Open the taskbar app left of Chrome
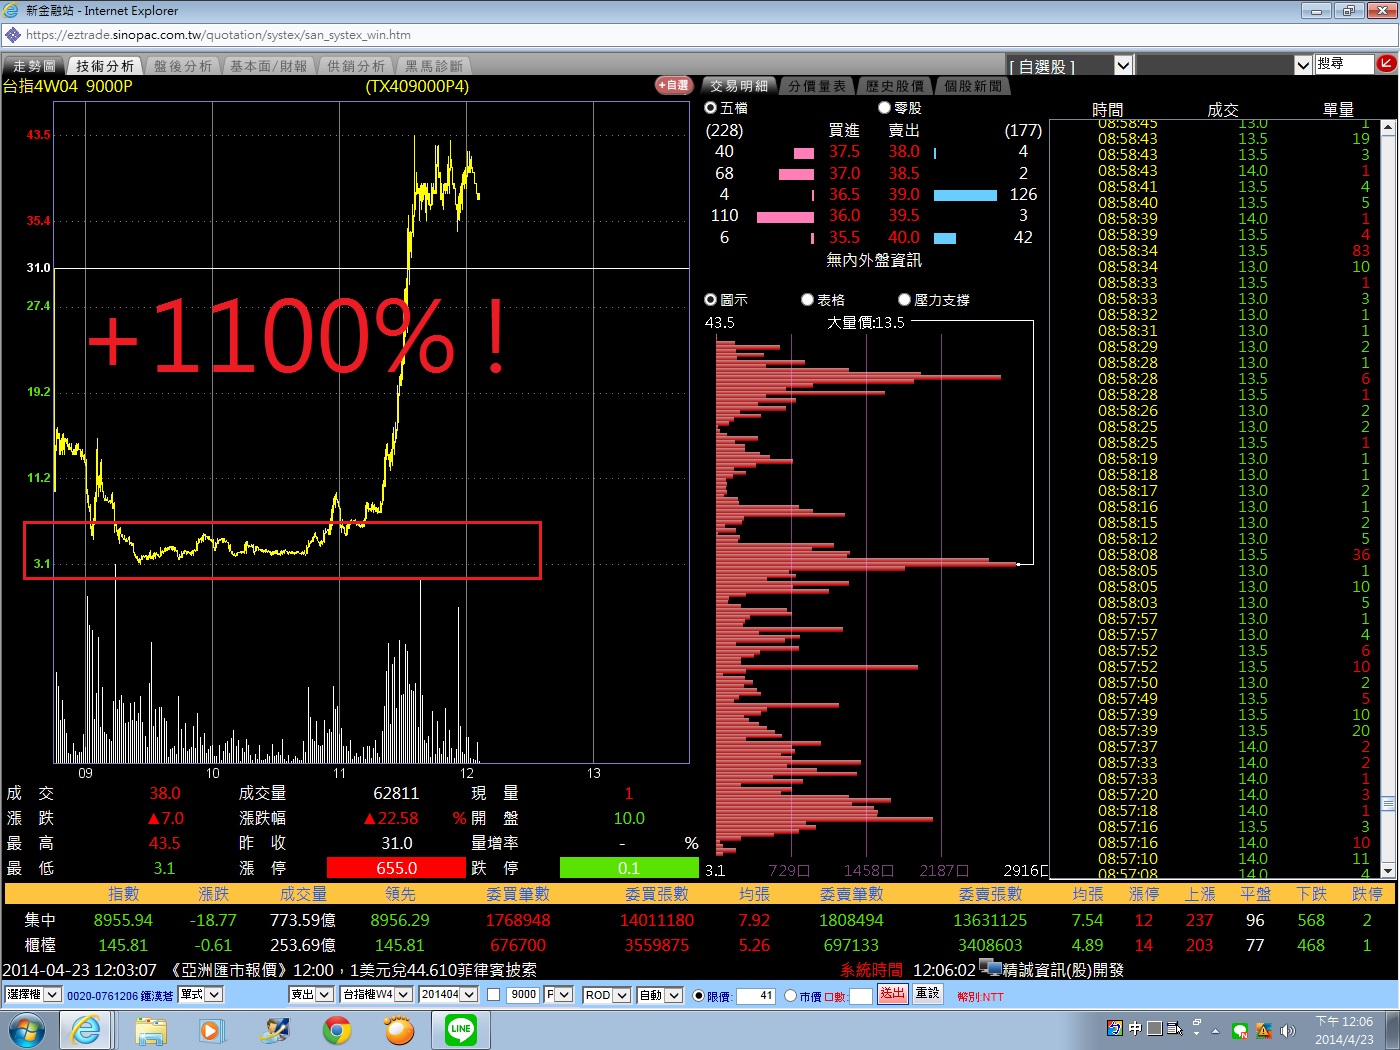The width and height of the screenshot is (1400, 1050). (x=274, y=1030)
